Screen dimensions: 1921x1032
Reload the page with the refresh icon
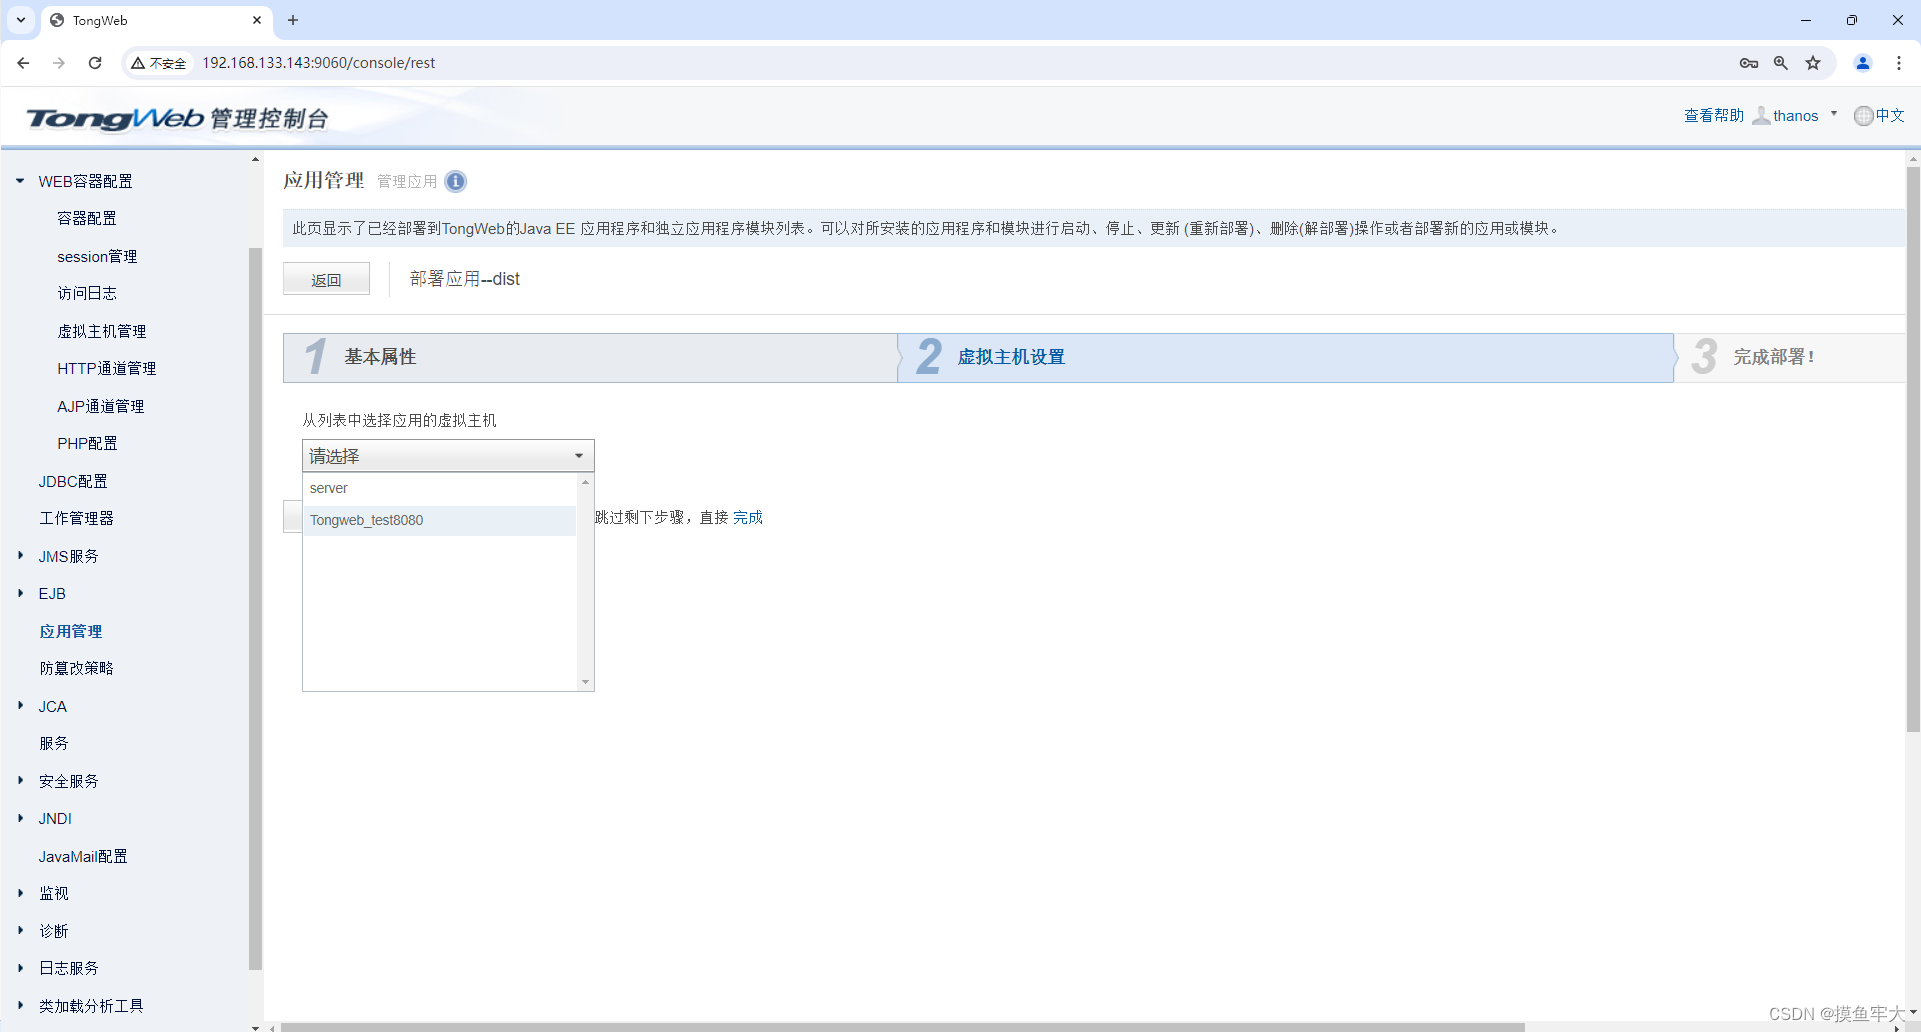(x=95, y=62)
